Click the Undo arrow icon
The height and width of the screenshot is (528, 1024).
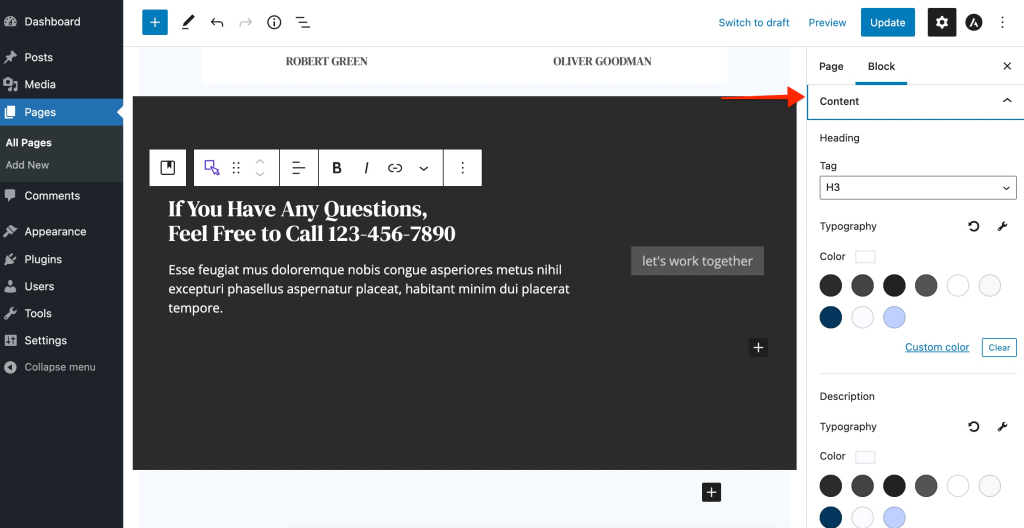coord(216,22)
